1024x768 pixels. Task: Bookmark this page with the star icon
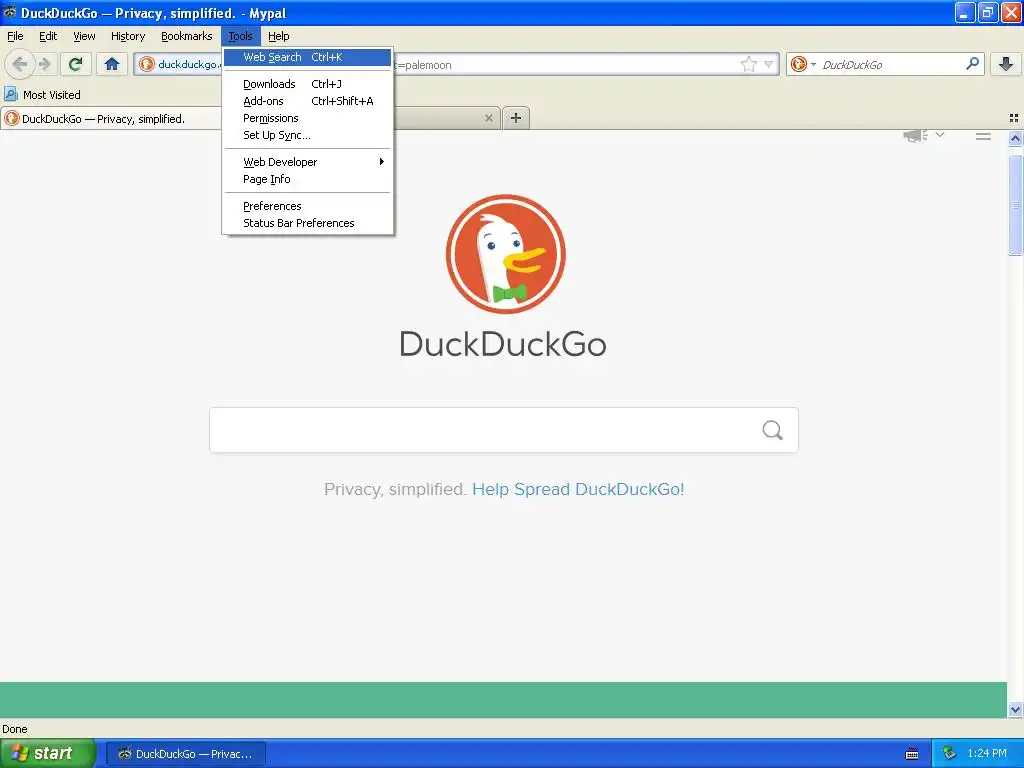748,64
